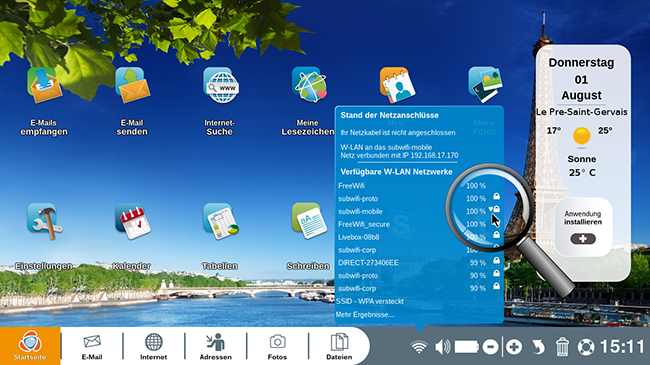Screen dimensions: 650x365
Task: Click the Ihr Netzkabel ist nicht angeschlossen status
Action: (x=398, y=133)
